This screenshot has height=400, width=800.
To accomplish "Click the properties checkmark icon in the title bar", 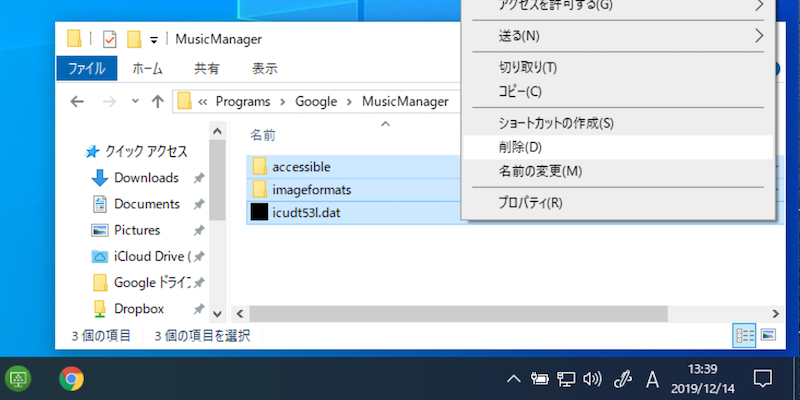I will tap(109, 40).
